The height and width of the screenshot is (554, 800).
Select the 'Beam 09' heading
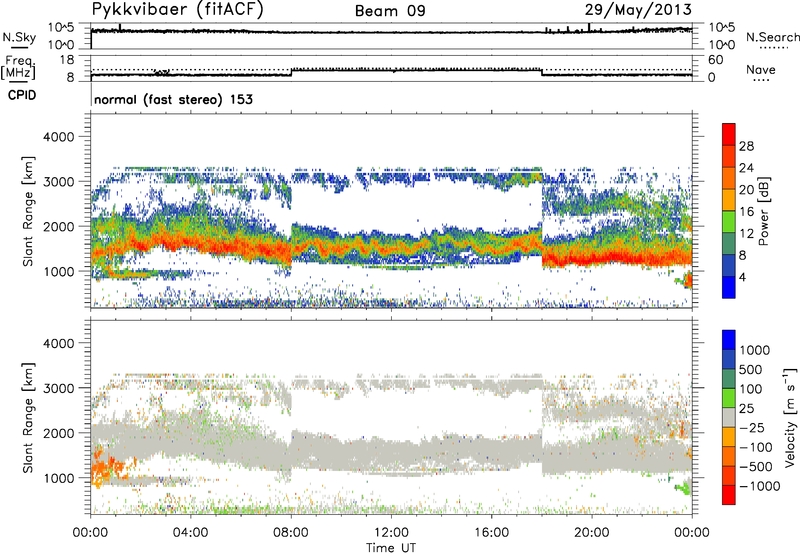[x=390, y=11]
